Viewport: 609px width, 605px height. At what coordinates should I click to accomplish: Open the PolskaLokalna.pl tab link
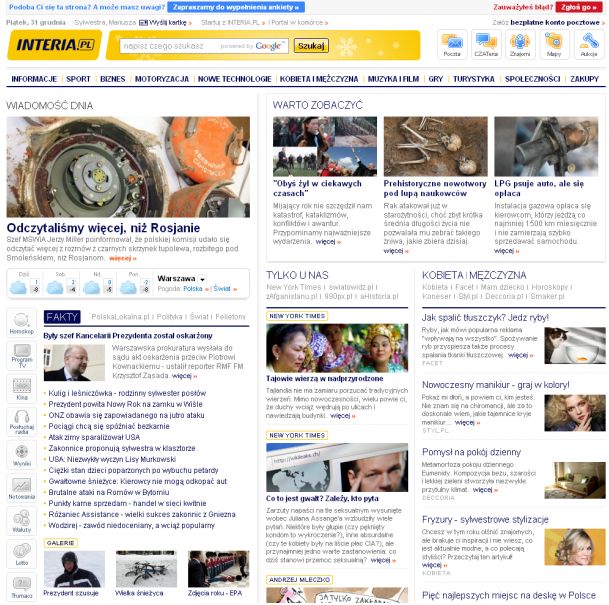(x=120, y=317)
